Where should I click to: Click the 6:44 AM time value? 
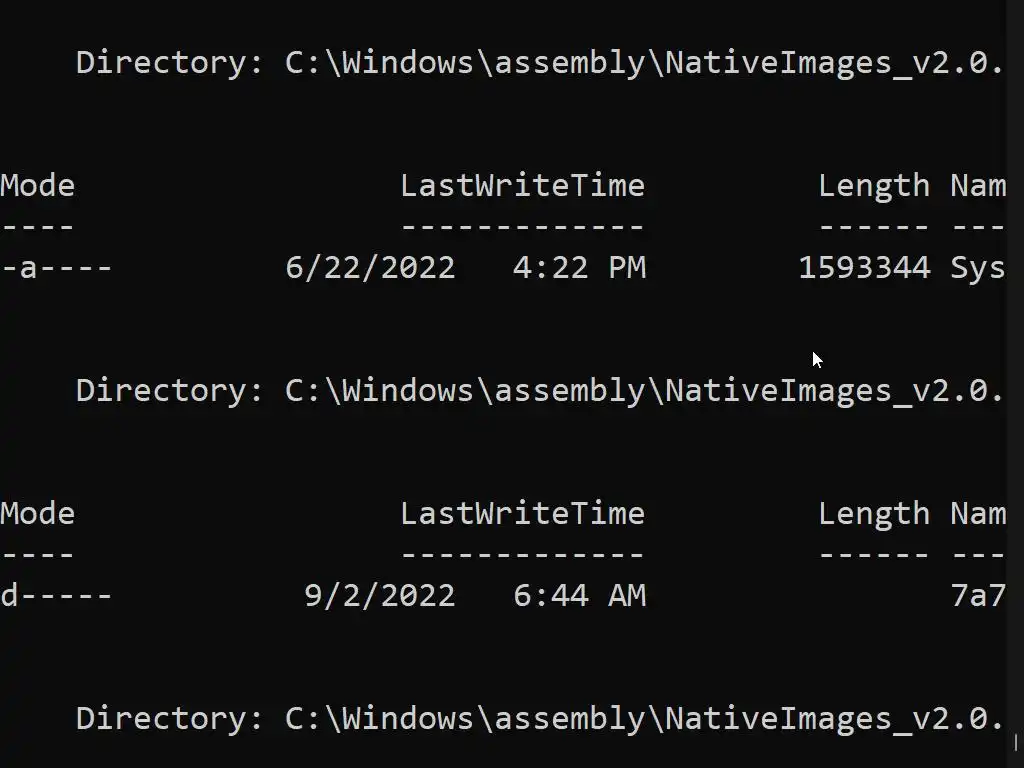[x=579, y=595]
